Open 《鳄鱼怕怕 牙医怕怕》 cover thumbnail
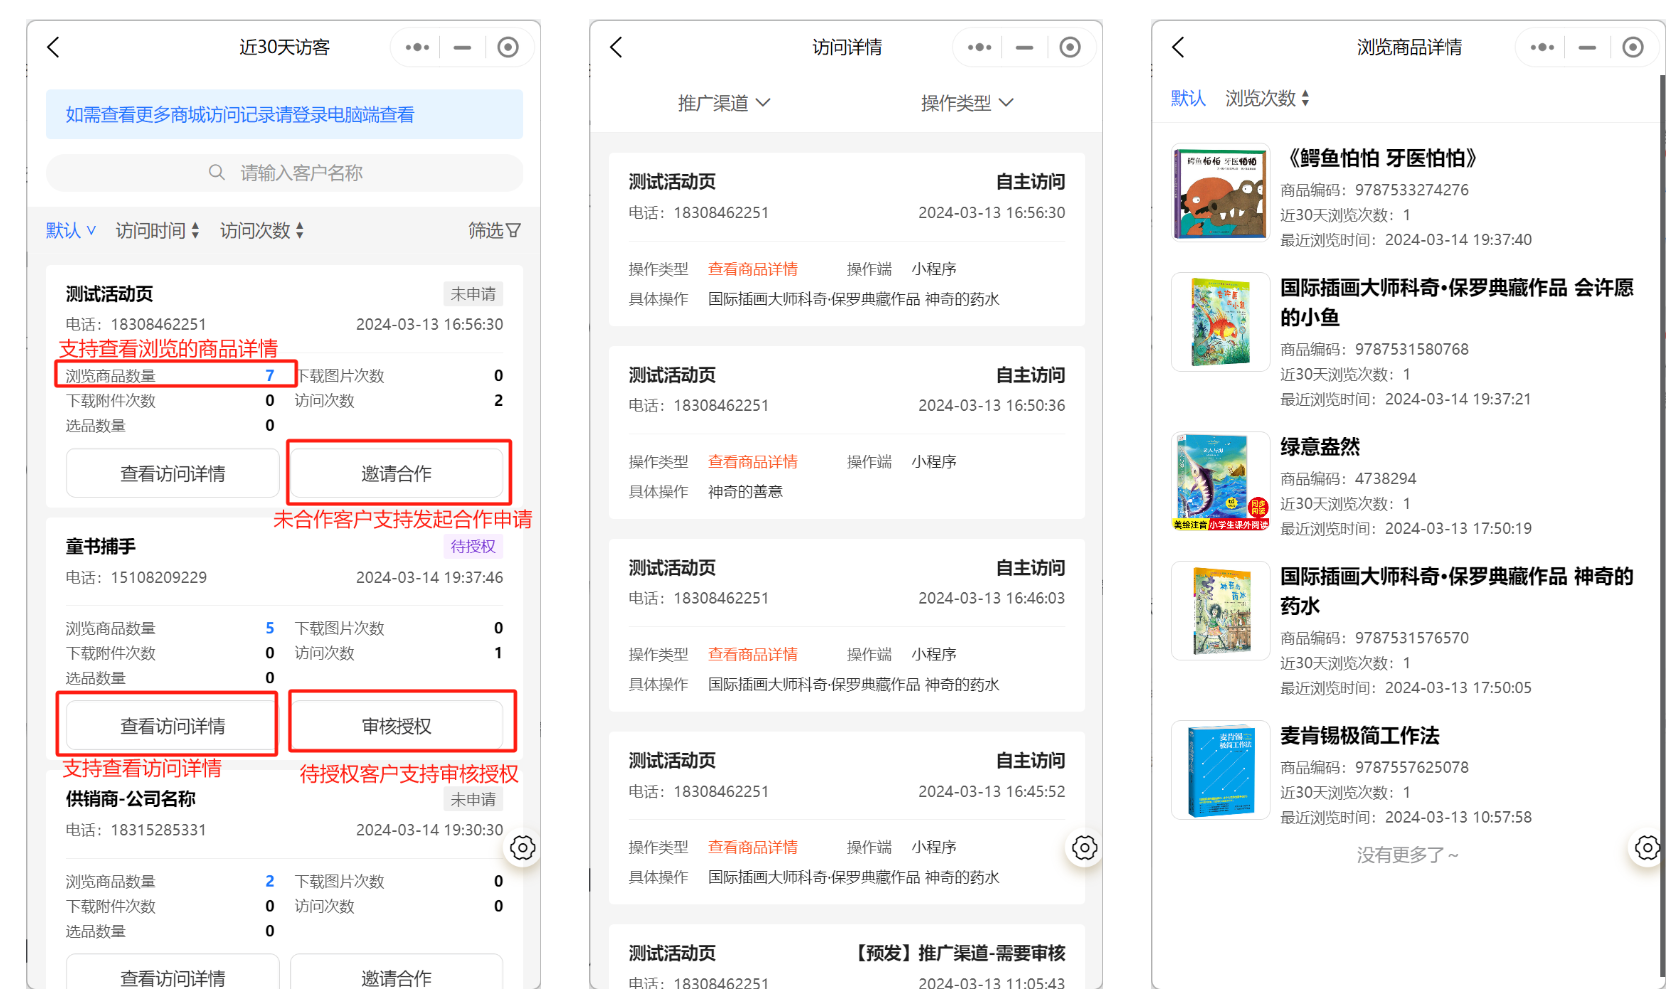 pos(1221,193)
